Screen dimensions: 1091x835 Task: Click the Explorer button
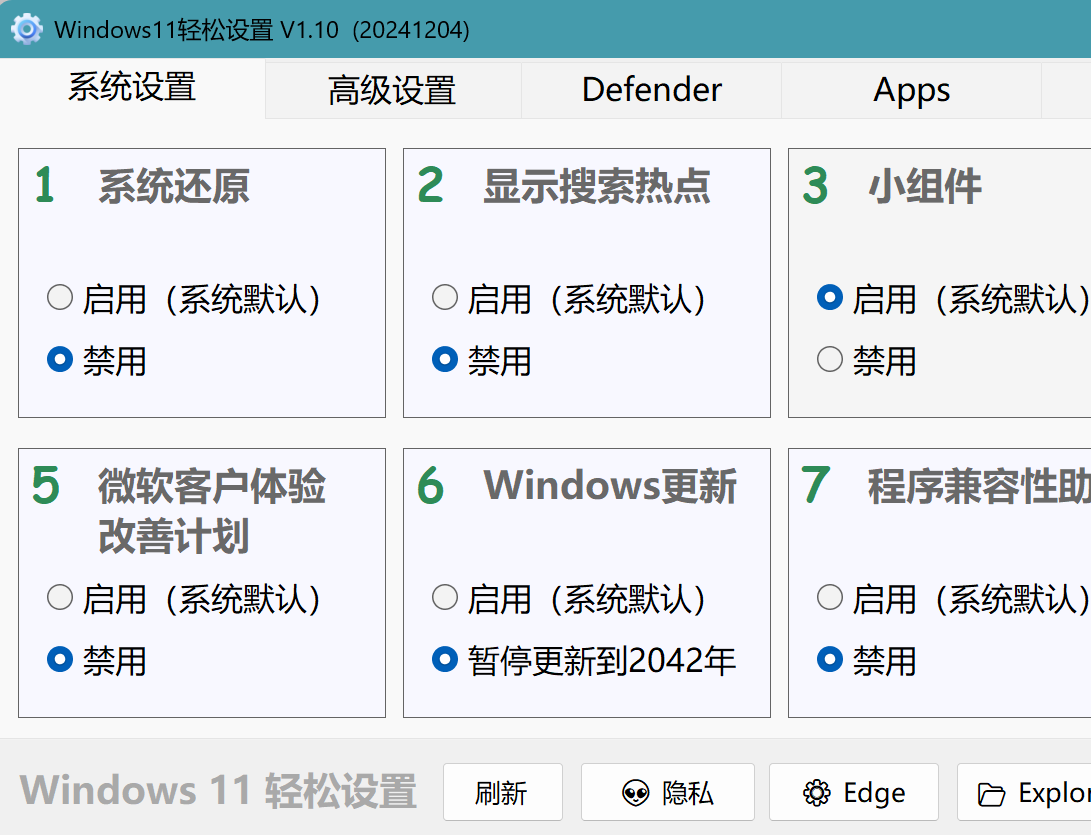[1024, 792]
